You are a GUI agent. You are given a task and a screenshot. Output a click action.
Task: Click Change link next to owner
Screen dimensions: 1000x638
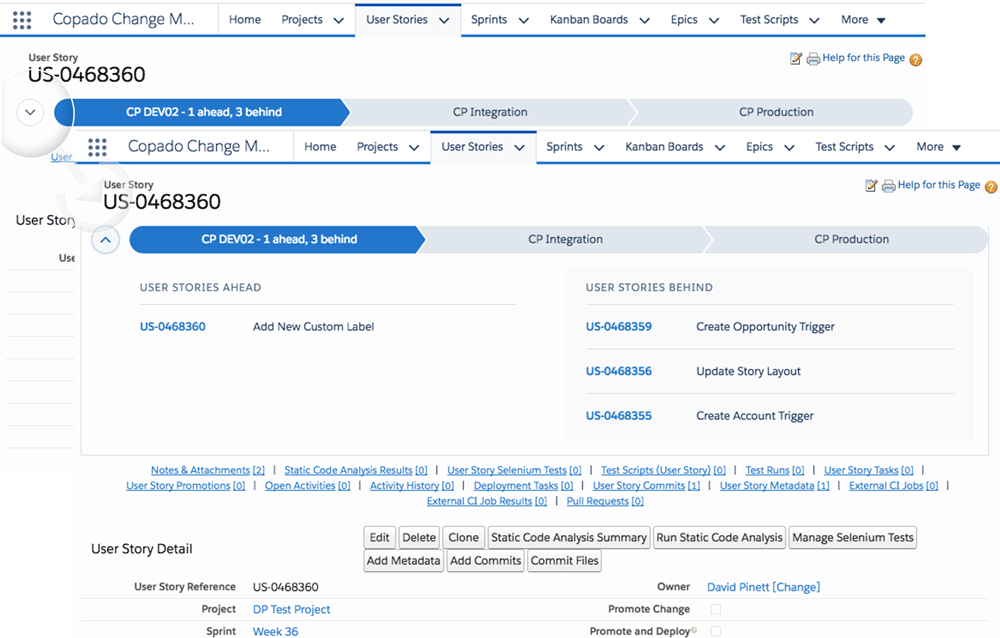796,587
